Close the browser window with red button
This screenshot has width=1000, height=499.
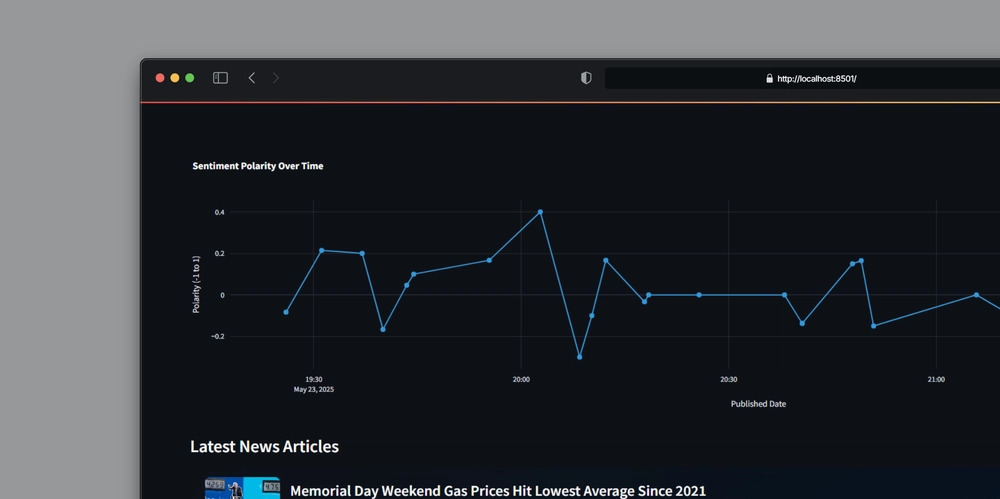pos(160,78)
